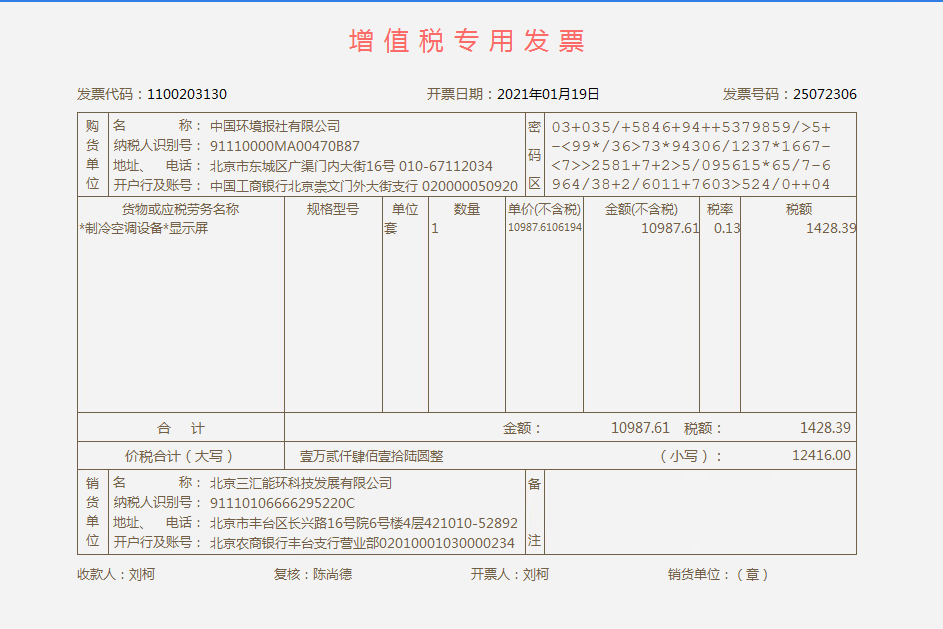This screenshot has width=943, height=629.
Task: Select invoice number 25072306
Action: click(x=825, y=94)
